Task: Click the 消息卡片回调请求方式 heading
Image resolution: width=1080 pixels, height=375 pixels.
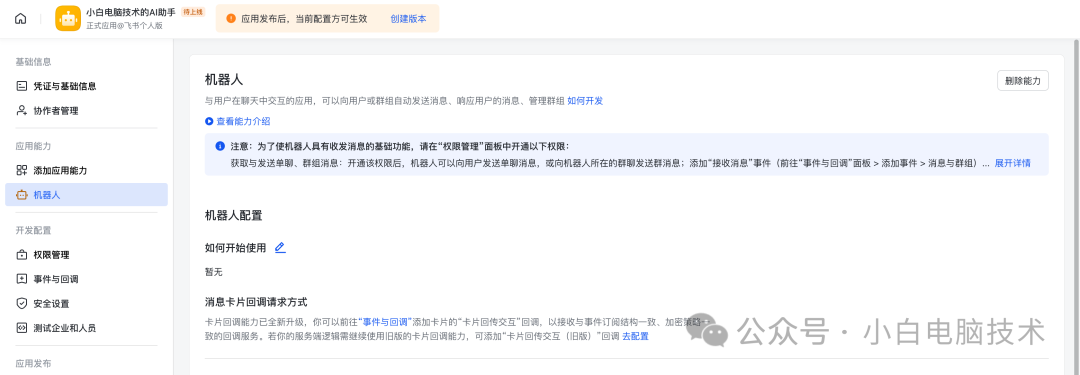Action: tap(256, 302)
